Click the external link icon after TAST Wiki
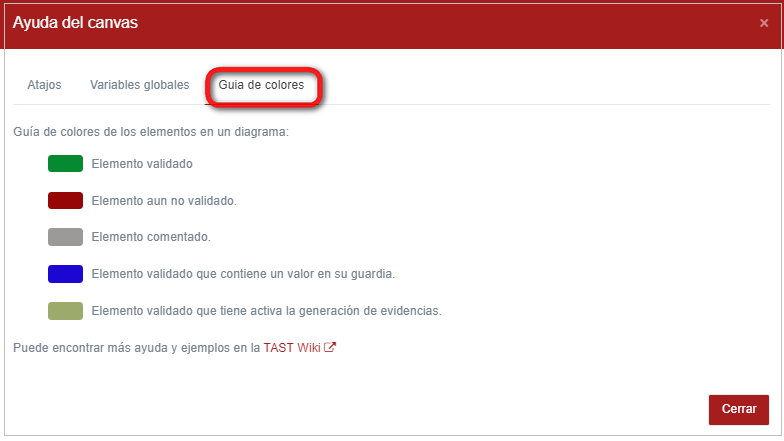 click(x=330, y=348)
